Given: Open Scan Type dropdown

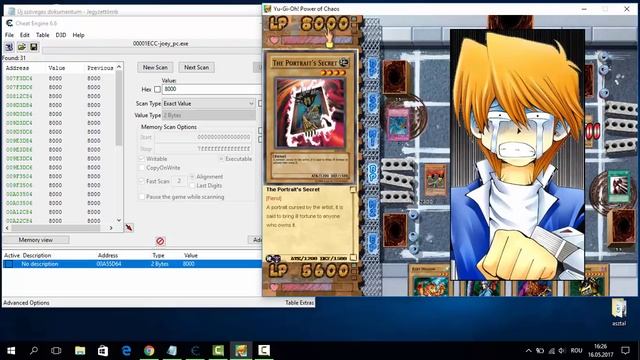Looking at the screenshot, I should point(209,104).
